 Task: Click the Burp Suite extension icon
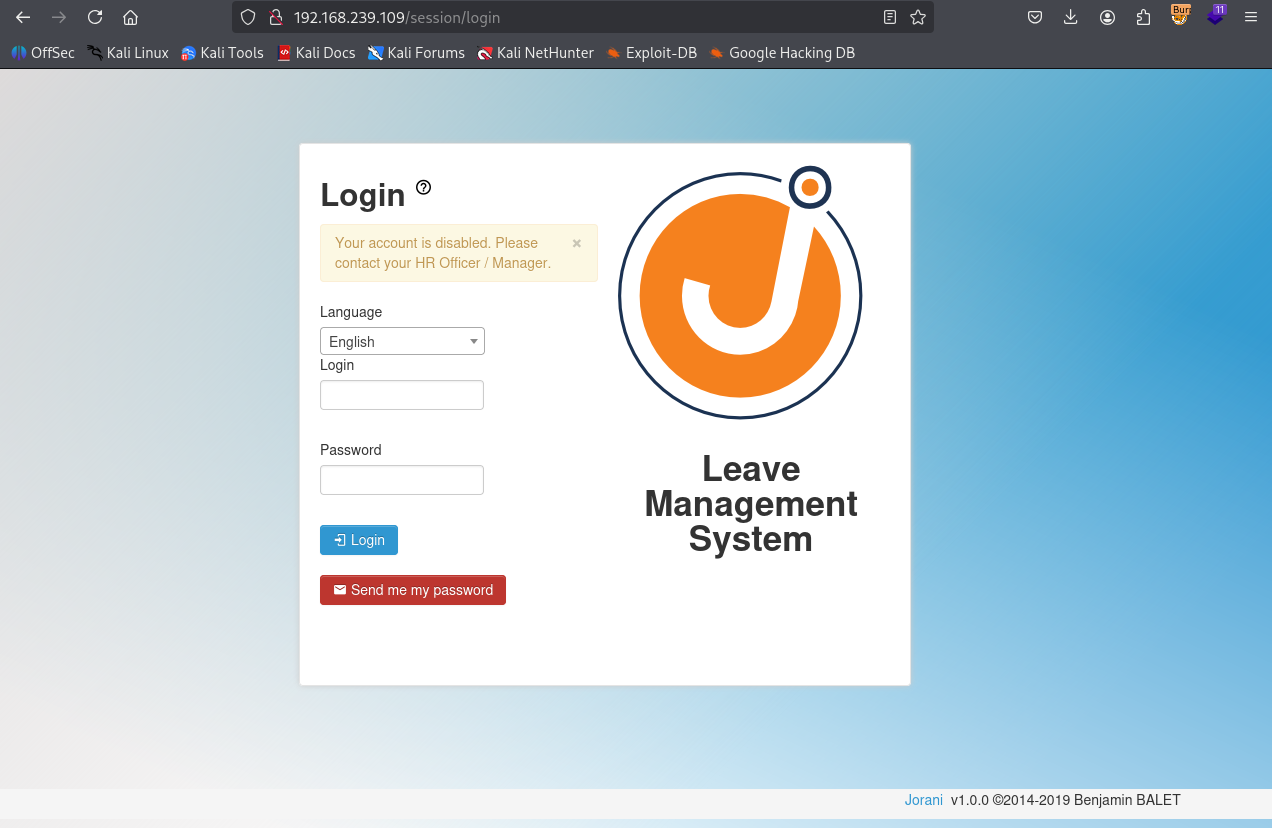click(1180, 16)
